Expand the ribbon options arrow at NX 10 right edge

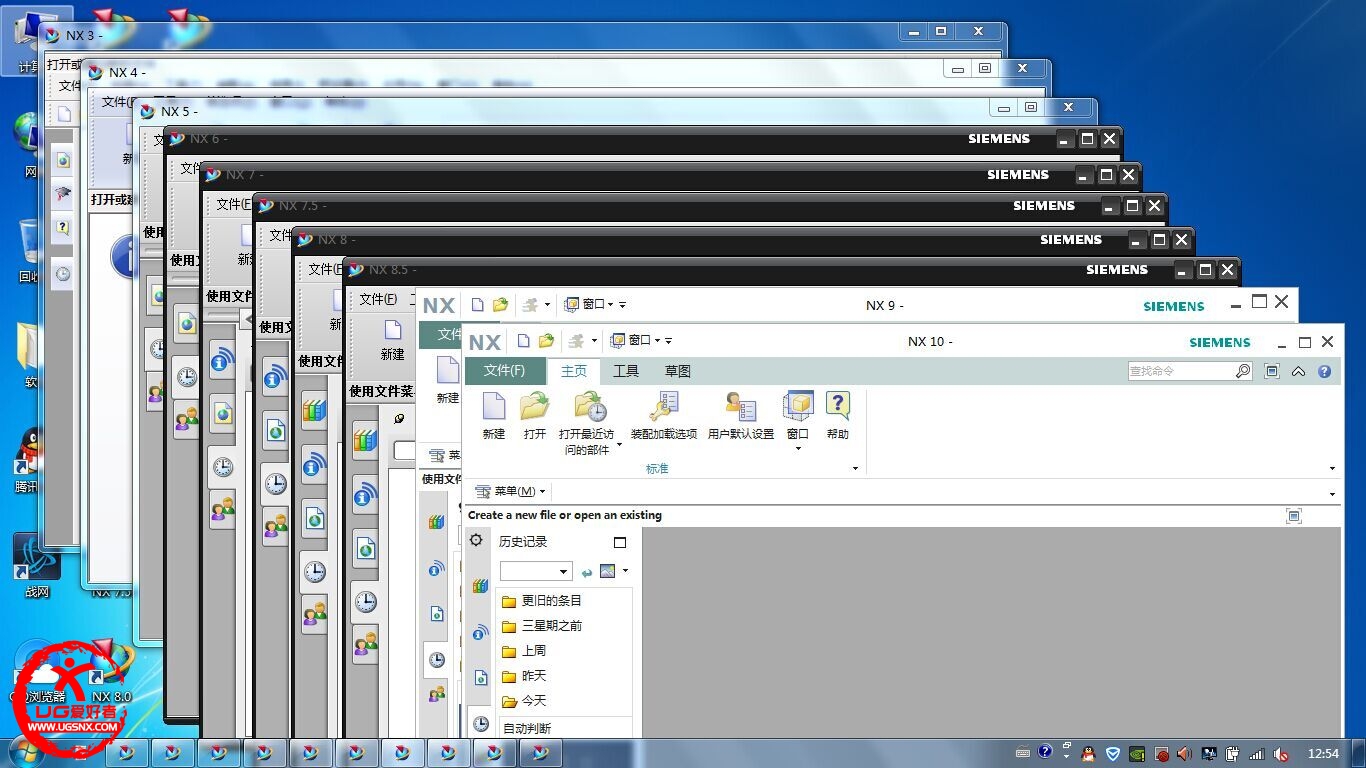(x=1332, y=468)
